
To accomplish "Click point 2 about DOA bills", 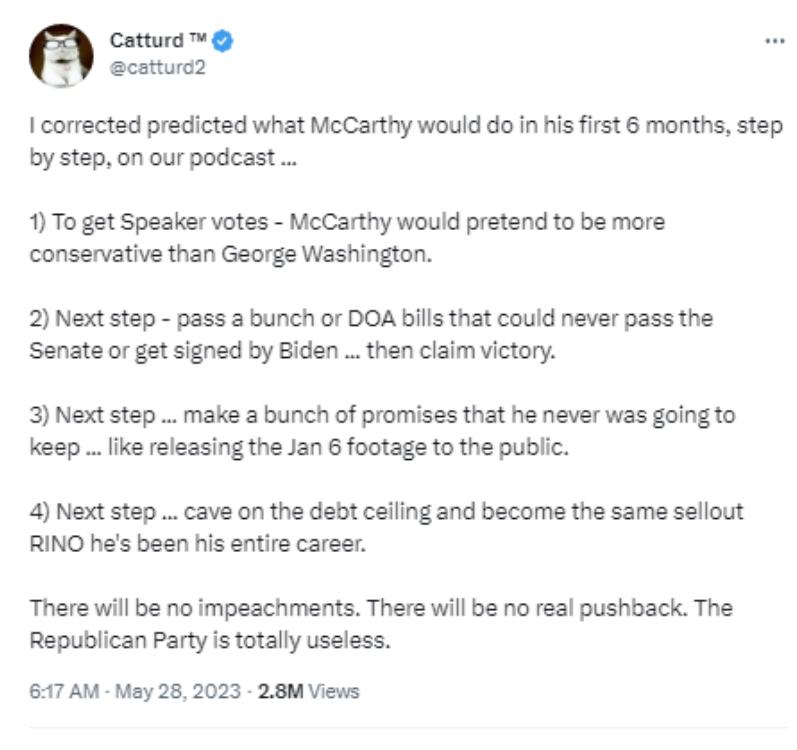I will tap(371, 334).
